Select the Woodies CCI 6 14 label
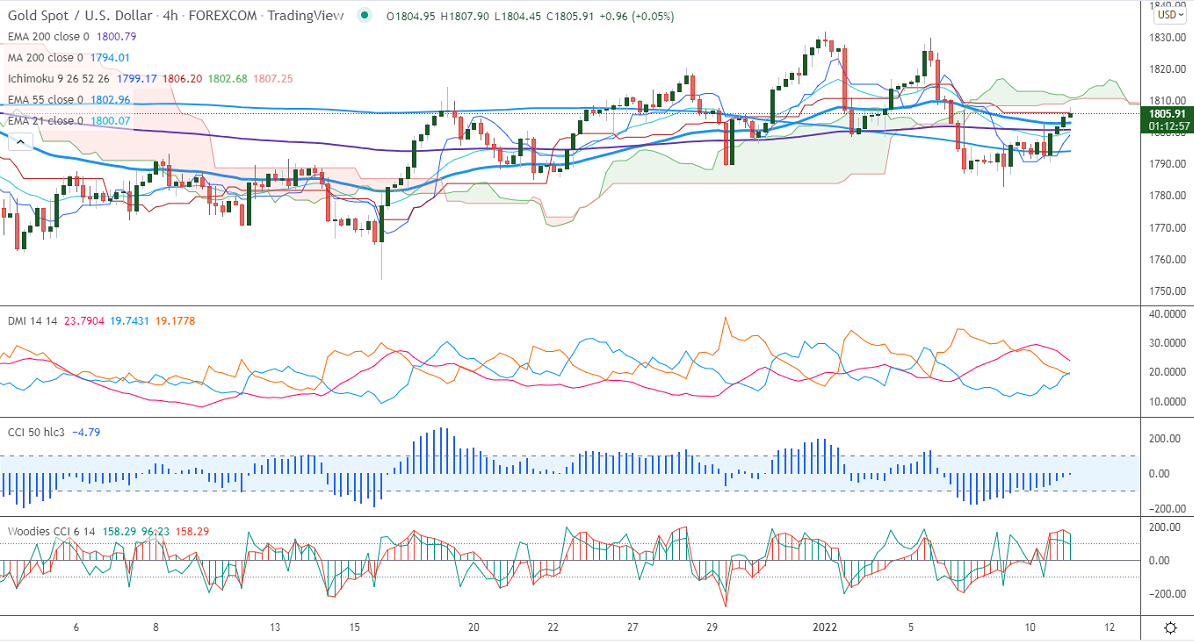 [52, 532]
